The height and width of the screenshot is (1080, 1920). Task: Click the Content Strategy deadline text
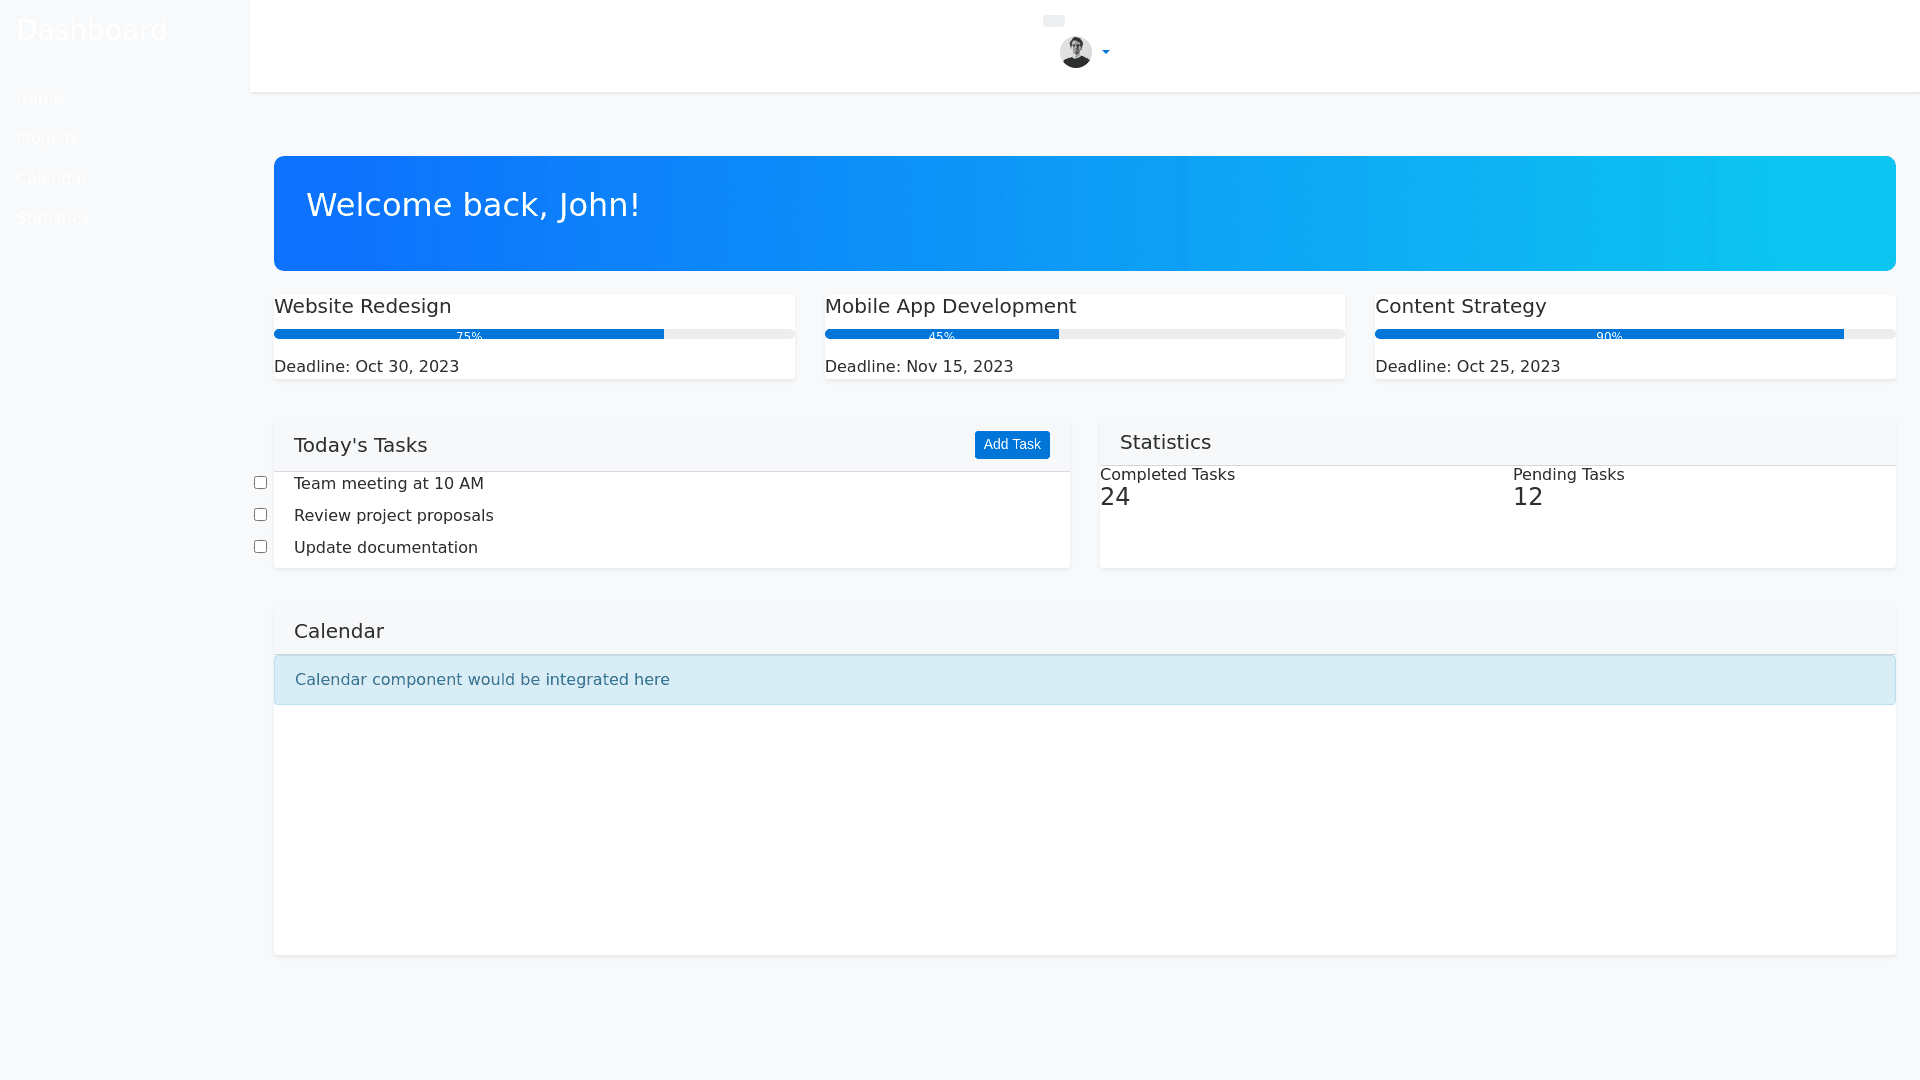[x=1467, y=366]
